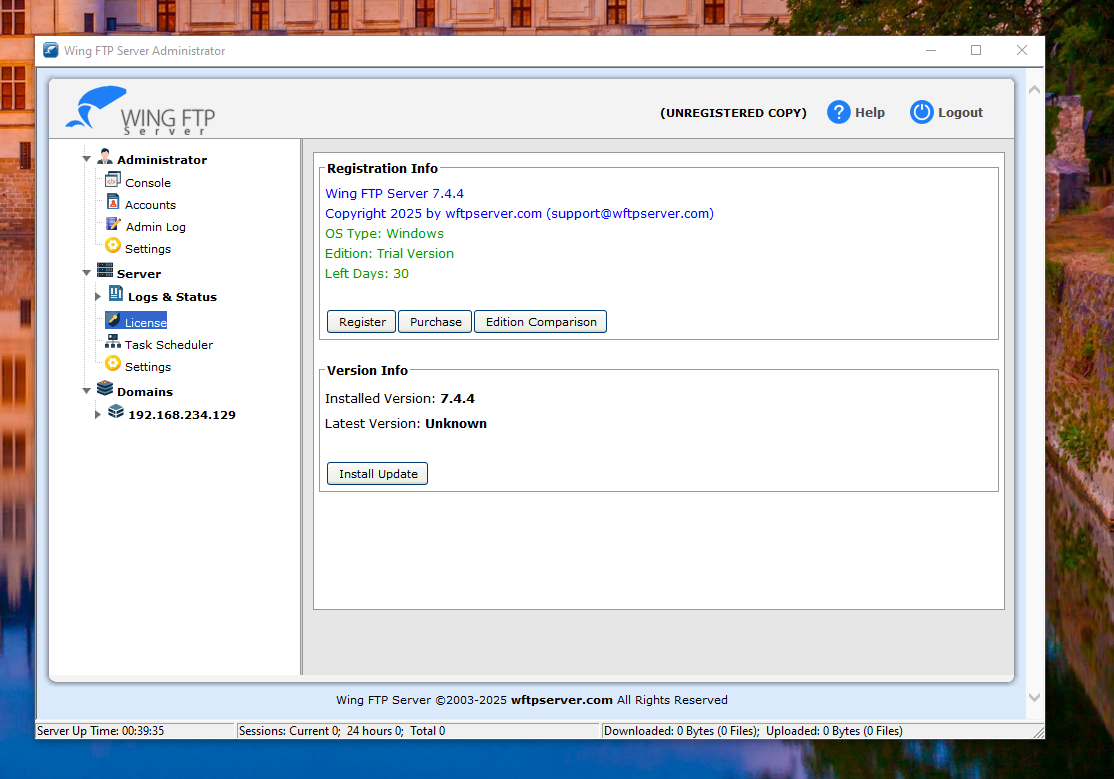Click the scroll down arrow on the right

(1034, 698)
